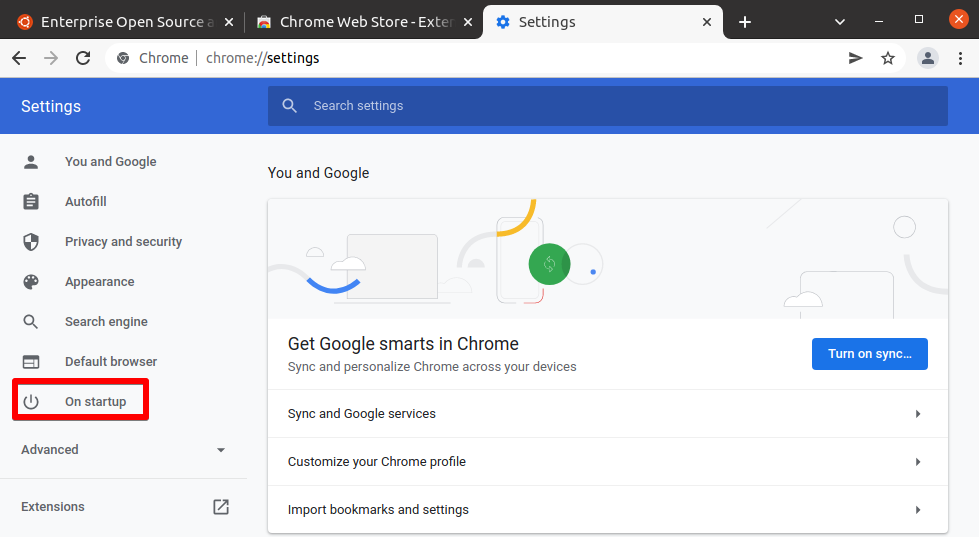The width and height of the screenshot is (979, 537).
Task: Select the Settings tab
Action: (x=603, y=22)
